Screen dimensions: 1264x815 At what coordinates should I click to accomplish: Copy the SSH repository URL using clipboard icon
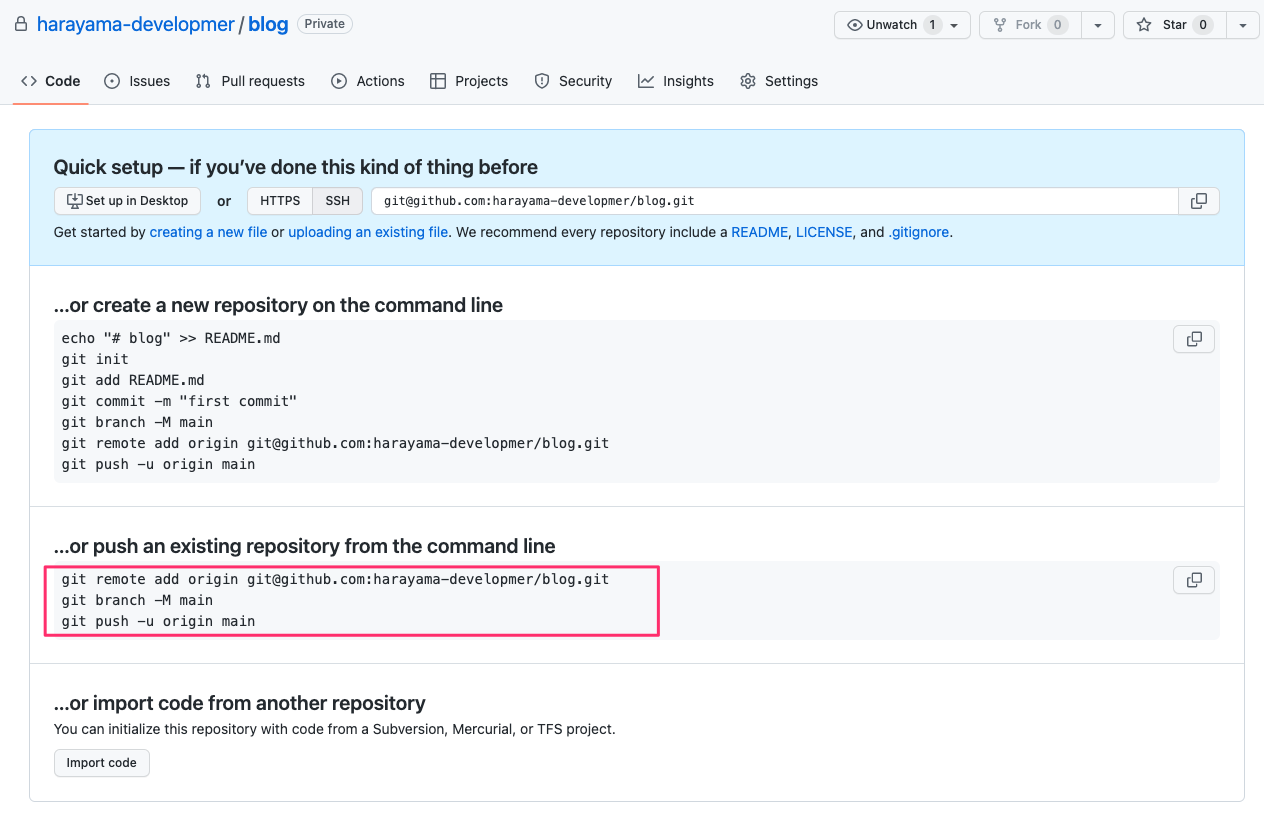[x=1197, y=200]
